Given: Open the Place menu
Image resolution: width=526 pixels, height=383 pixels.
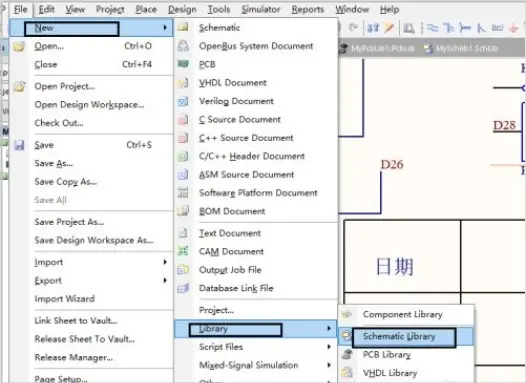Looking at the screenshot, I should (146, 9).
